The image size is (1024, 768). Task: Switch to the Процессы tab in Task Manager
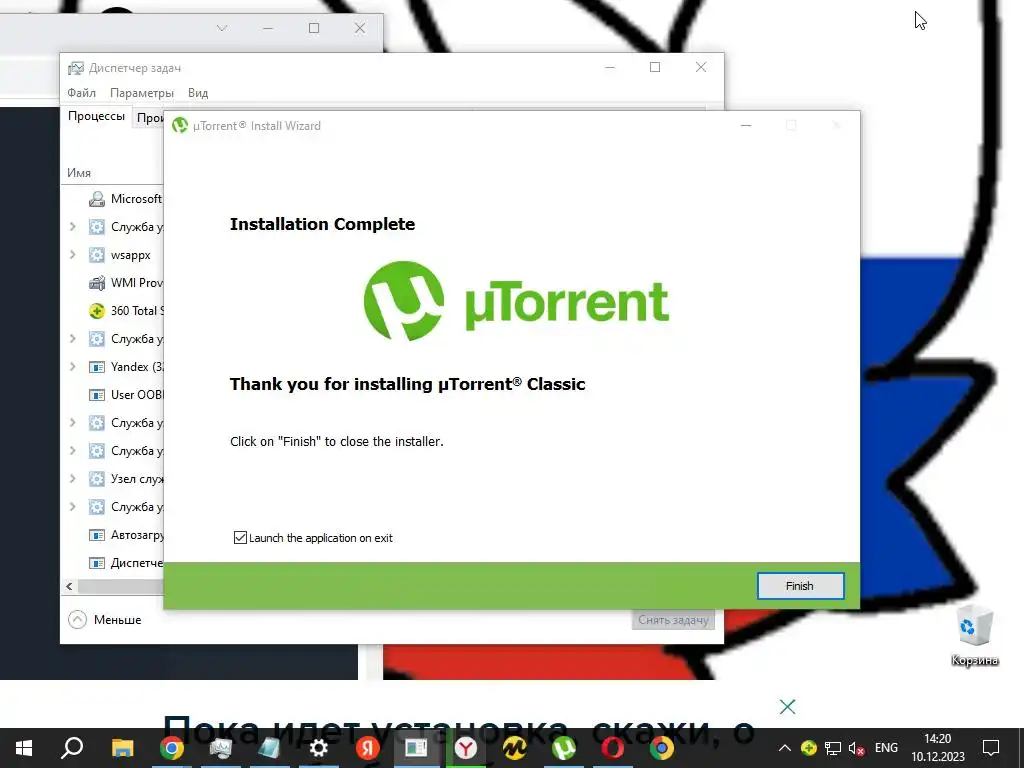(x=96, y=116)
